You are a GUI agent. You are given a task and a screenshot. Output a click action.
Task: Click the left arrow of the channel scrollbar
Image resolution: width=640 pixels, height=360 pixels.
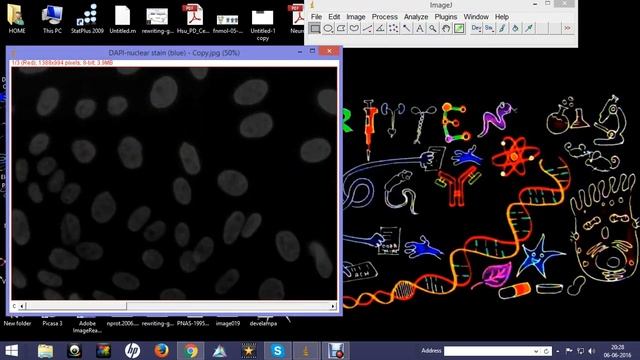[22, 306]
